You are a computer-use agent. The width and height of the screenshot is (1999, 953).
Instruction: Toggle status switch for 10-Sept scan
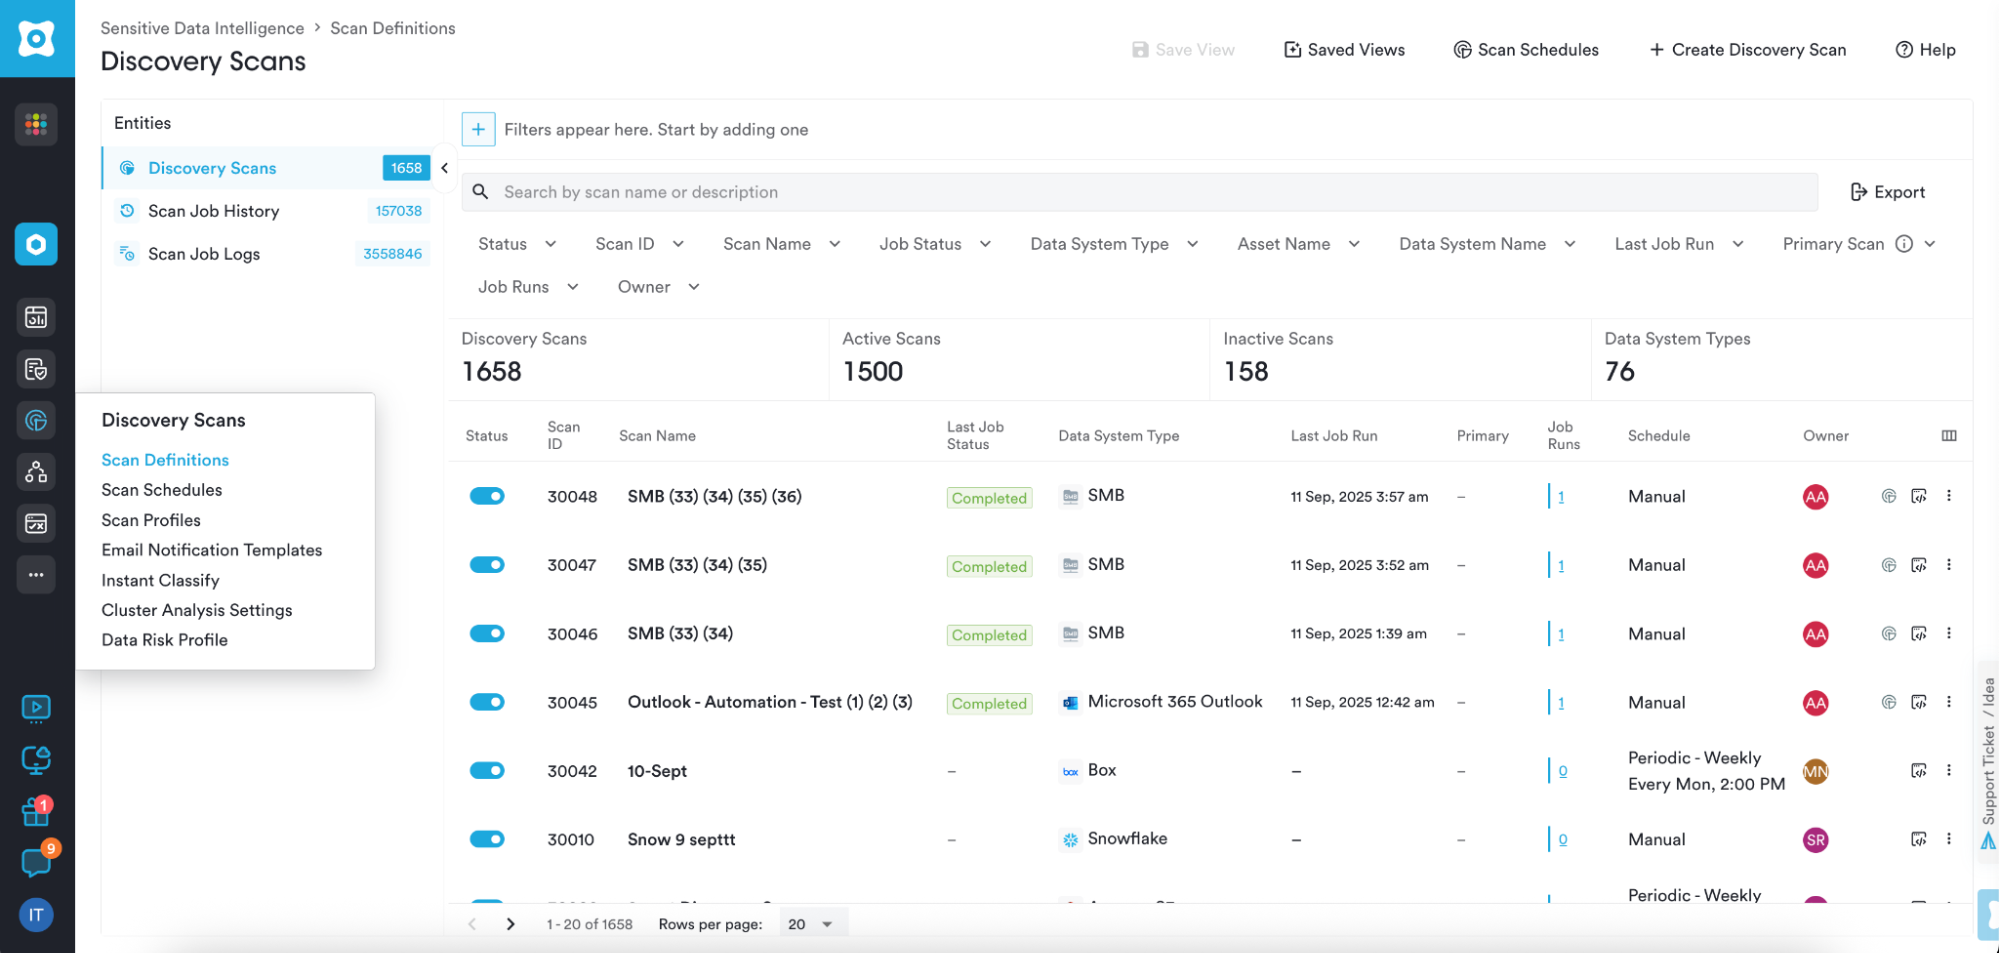[487, 771]
